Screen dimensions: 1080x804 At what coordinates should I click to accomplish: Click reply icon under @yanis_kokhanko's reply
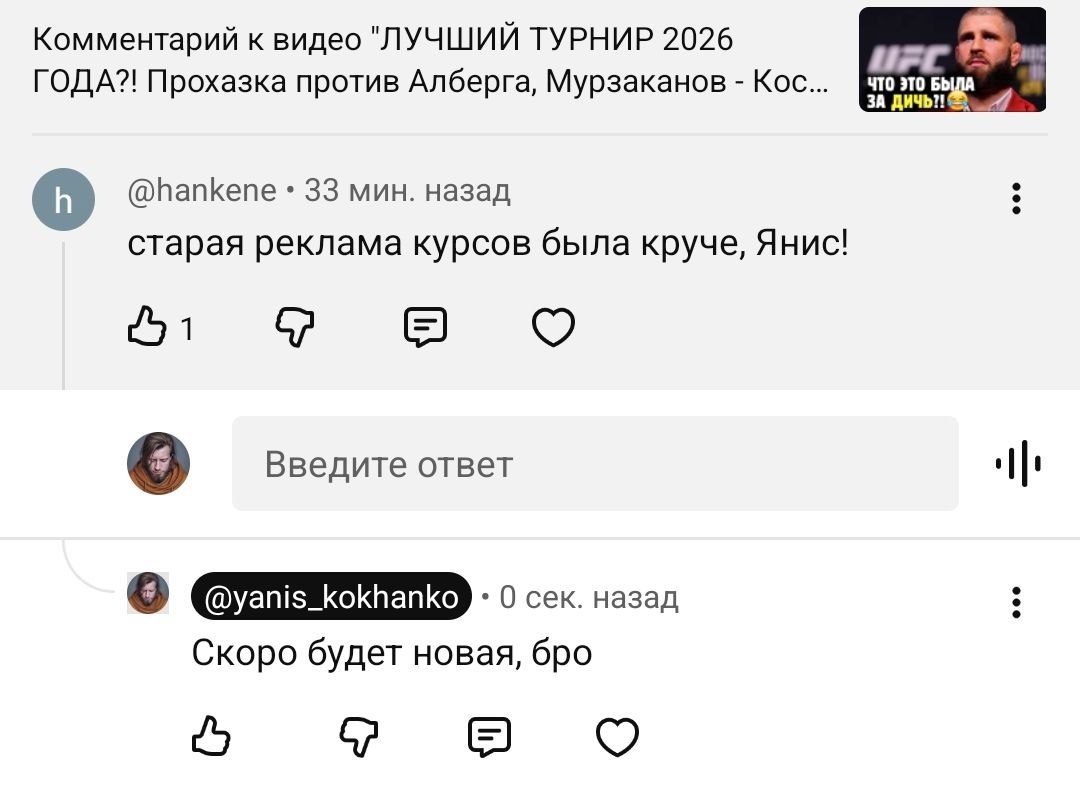click(x=488, y=738)
